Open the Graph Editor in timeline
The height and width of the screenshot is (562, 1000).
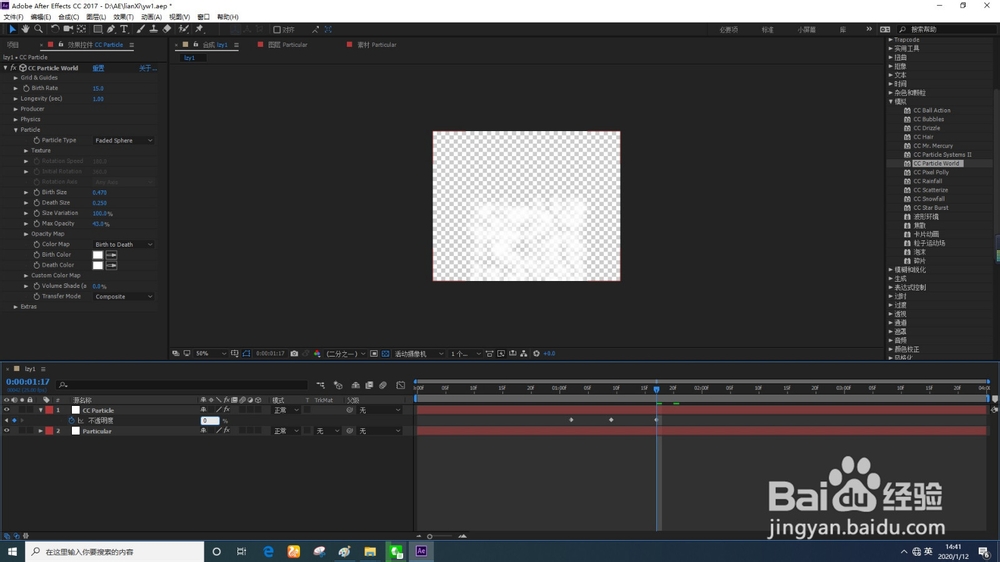[x=401, y=385]
